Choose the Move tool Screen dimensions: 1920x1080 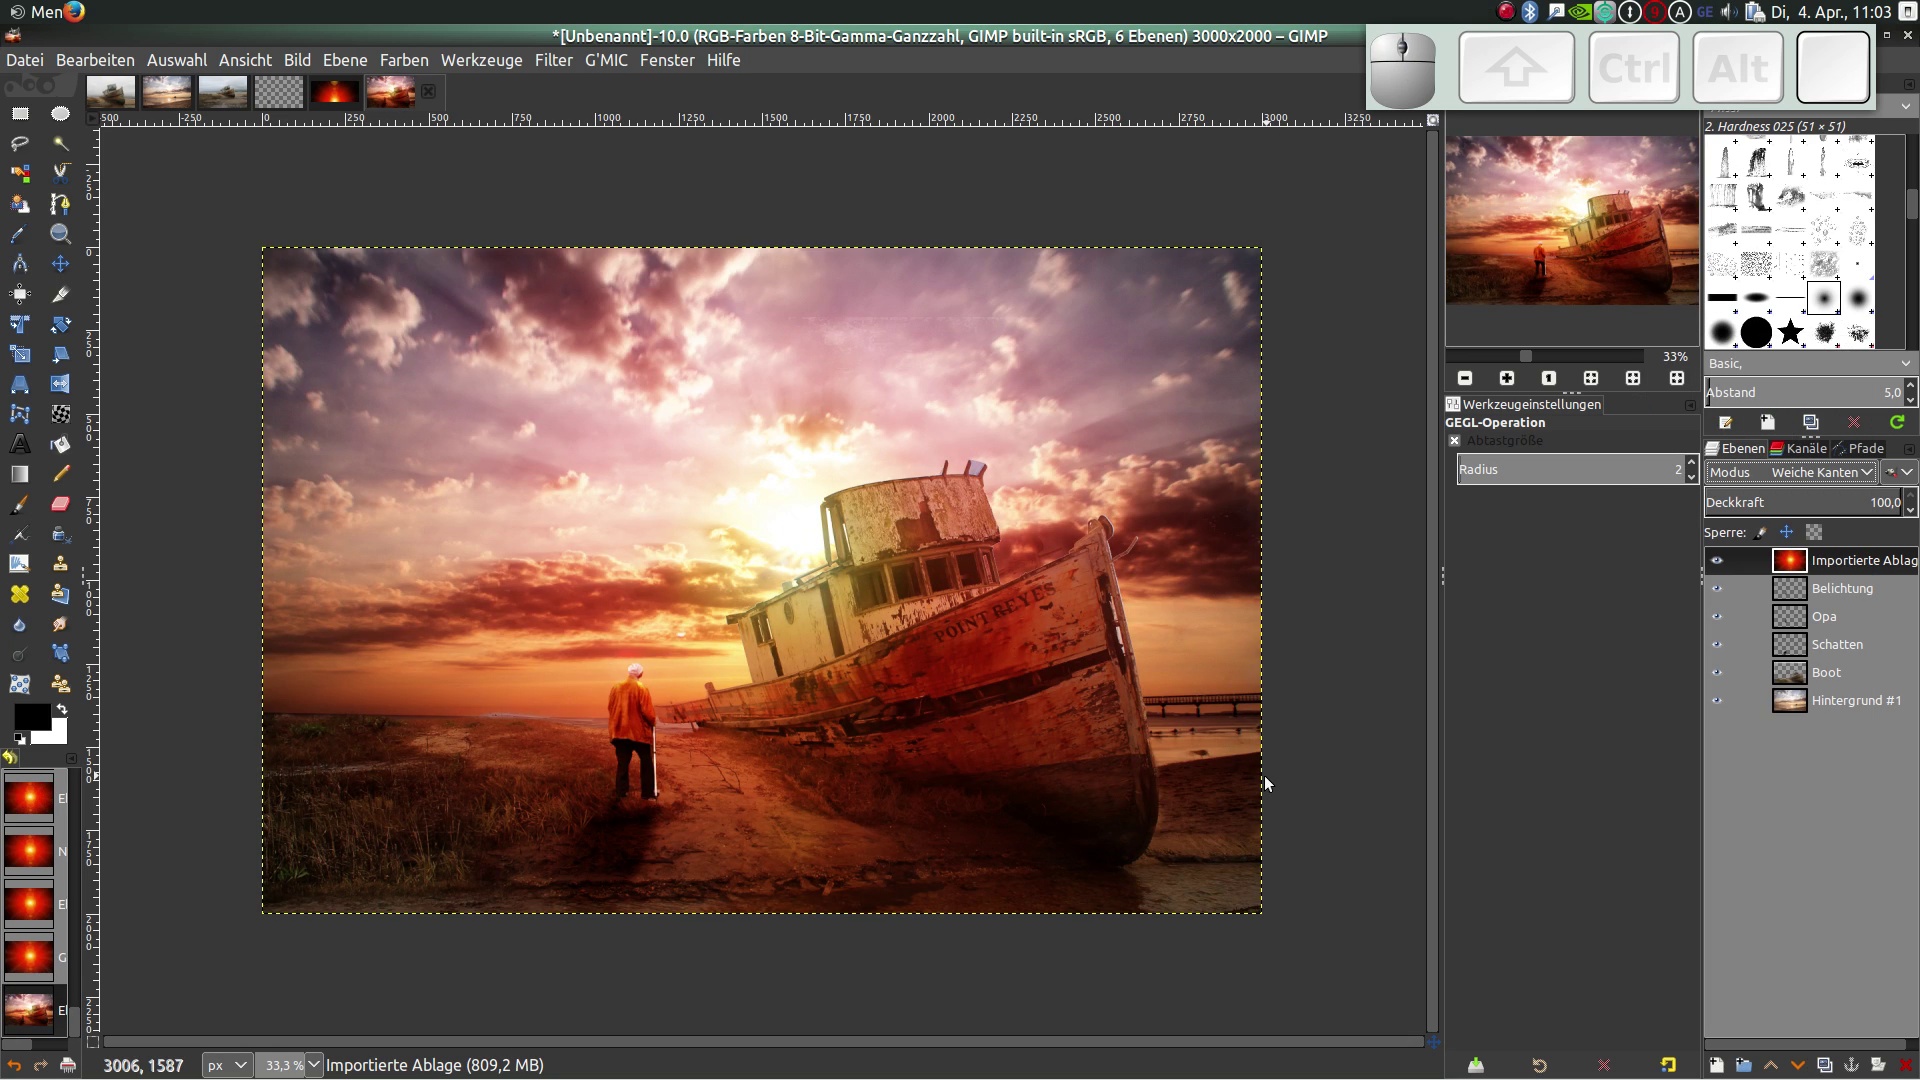point(60,264)
